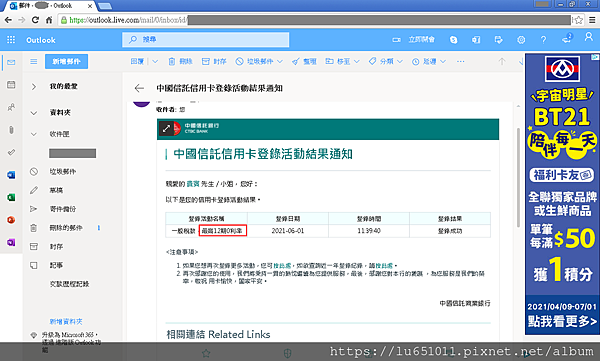600x361 pixels.
Task: Open the help question mark
Action: tap(543, 39)
